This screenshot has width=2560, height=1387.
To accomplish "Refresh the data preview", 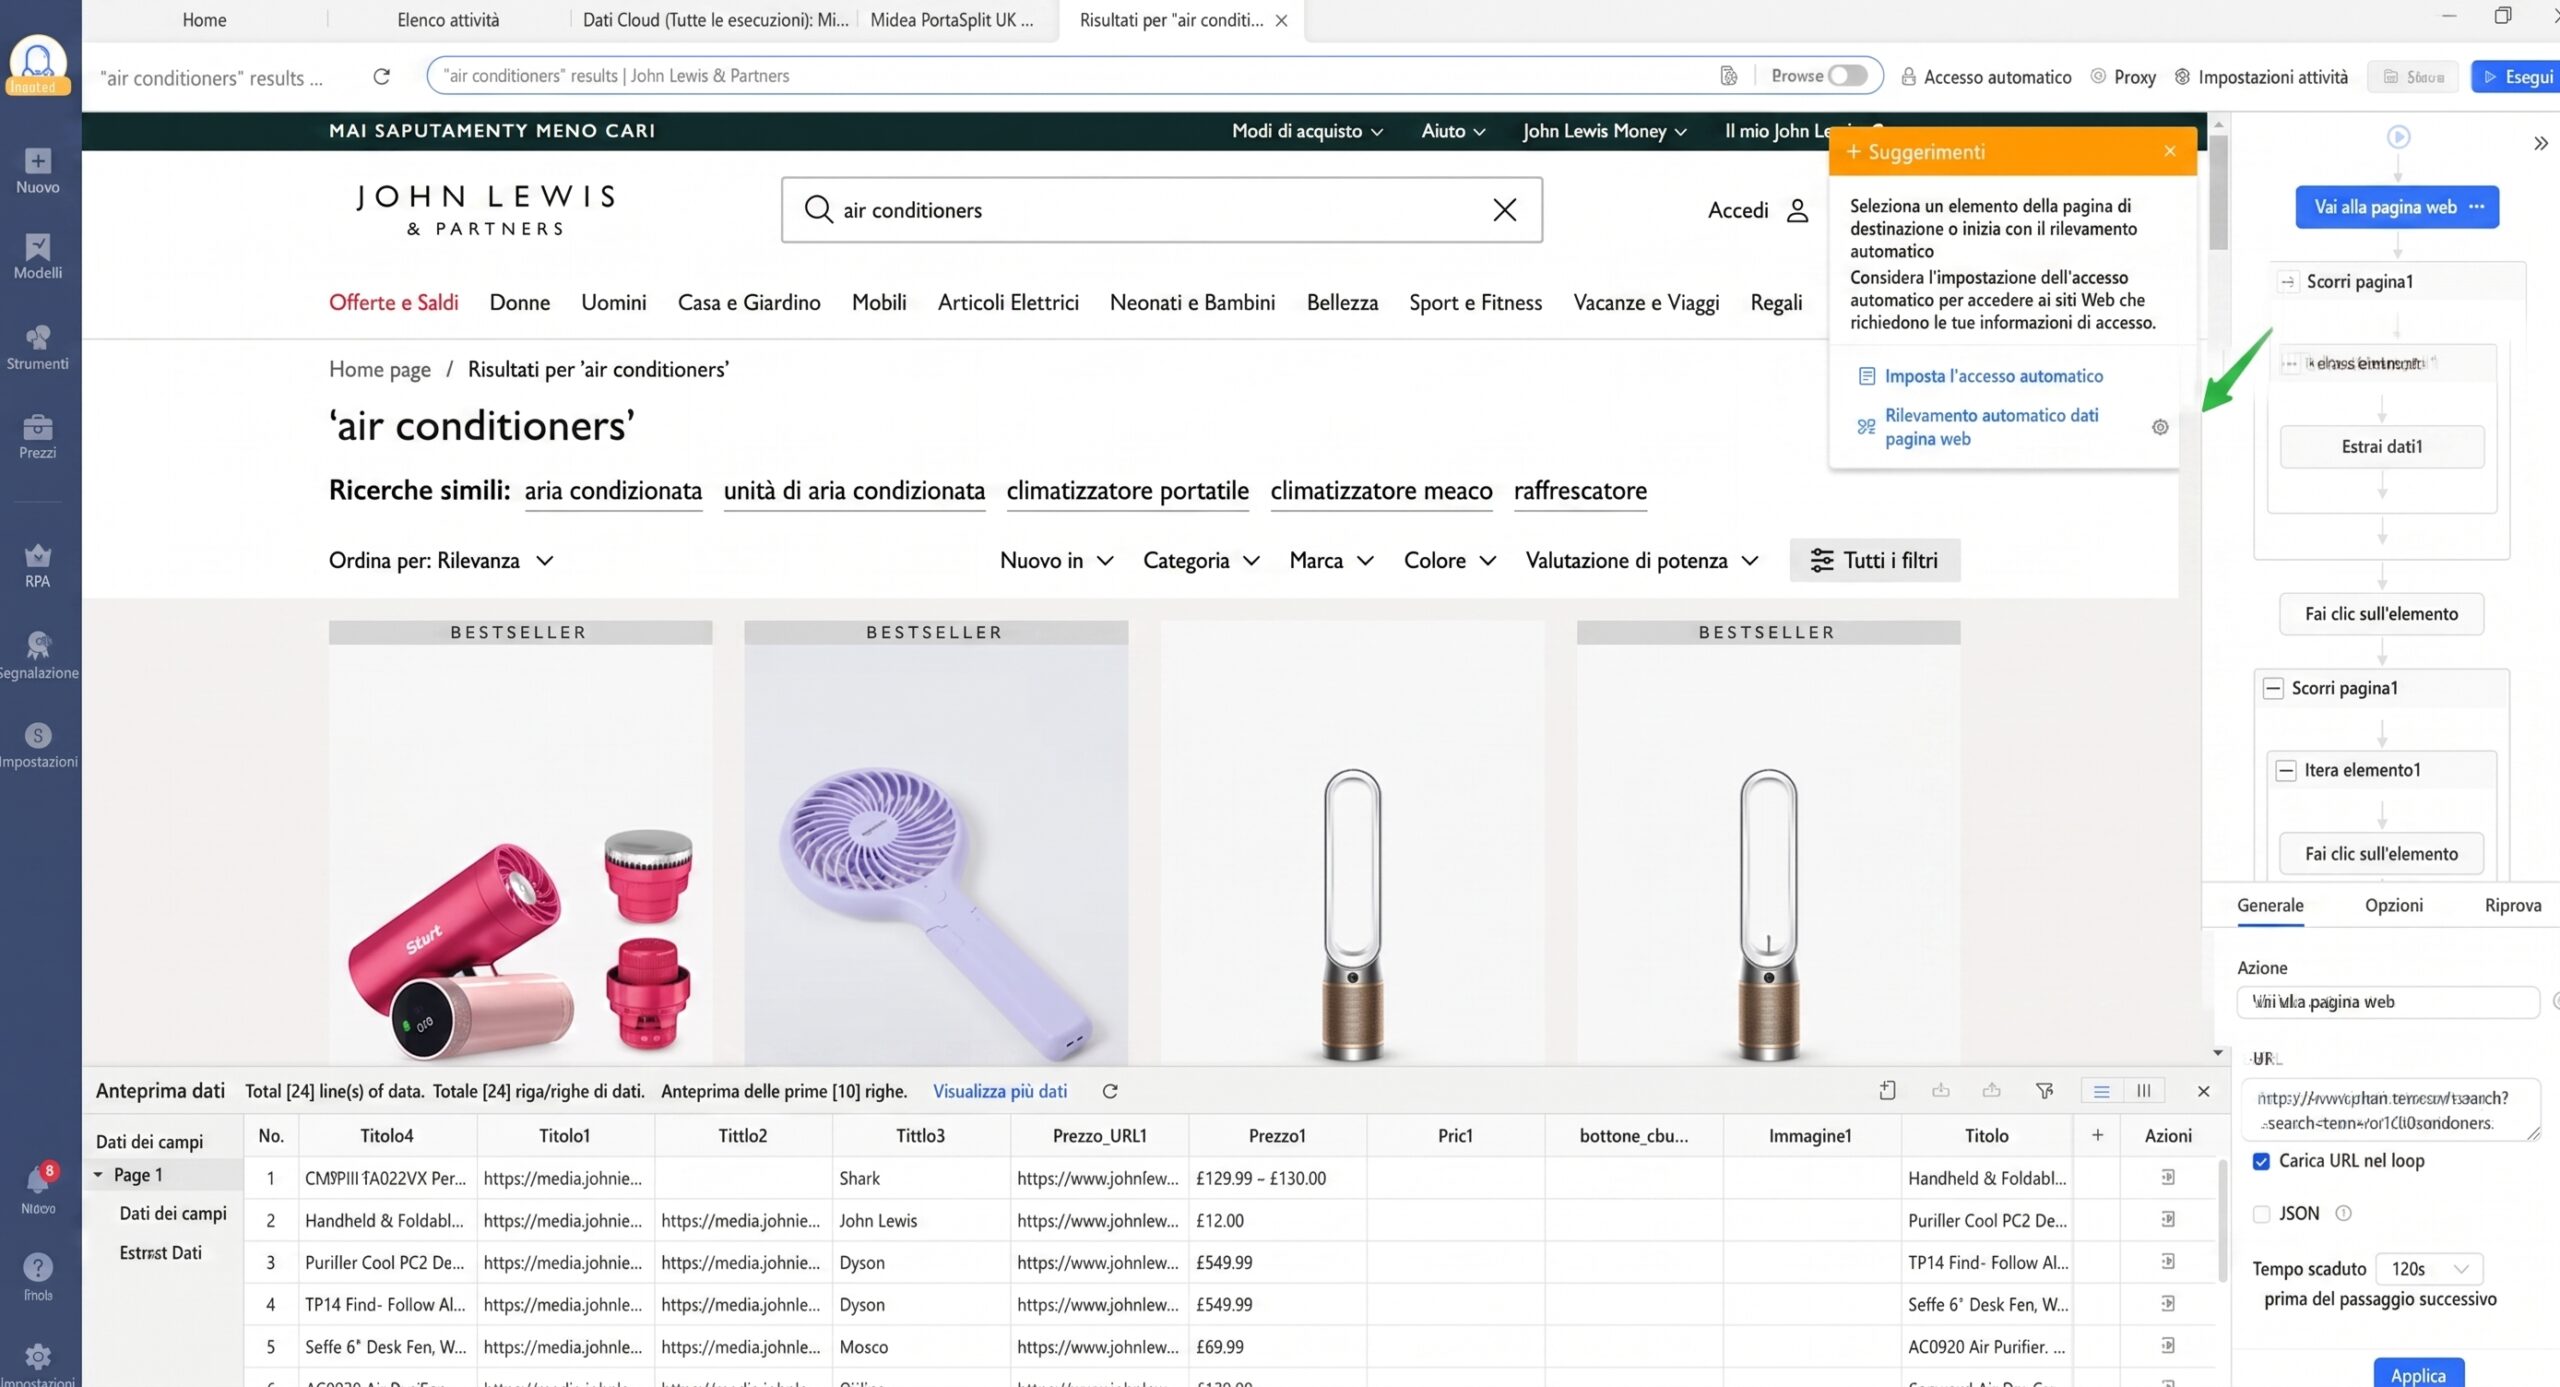I will click(1110, 1091).
